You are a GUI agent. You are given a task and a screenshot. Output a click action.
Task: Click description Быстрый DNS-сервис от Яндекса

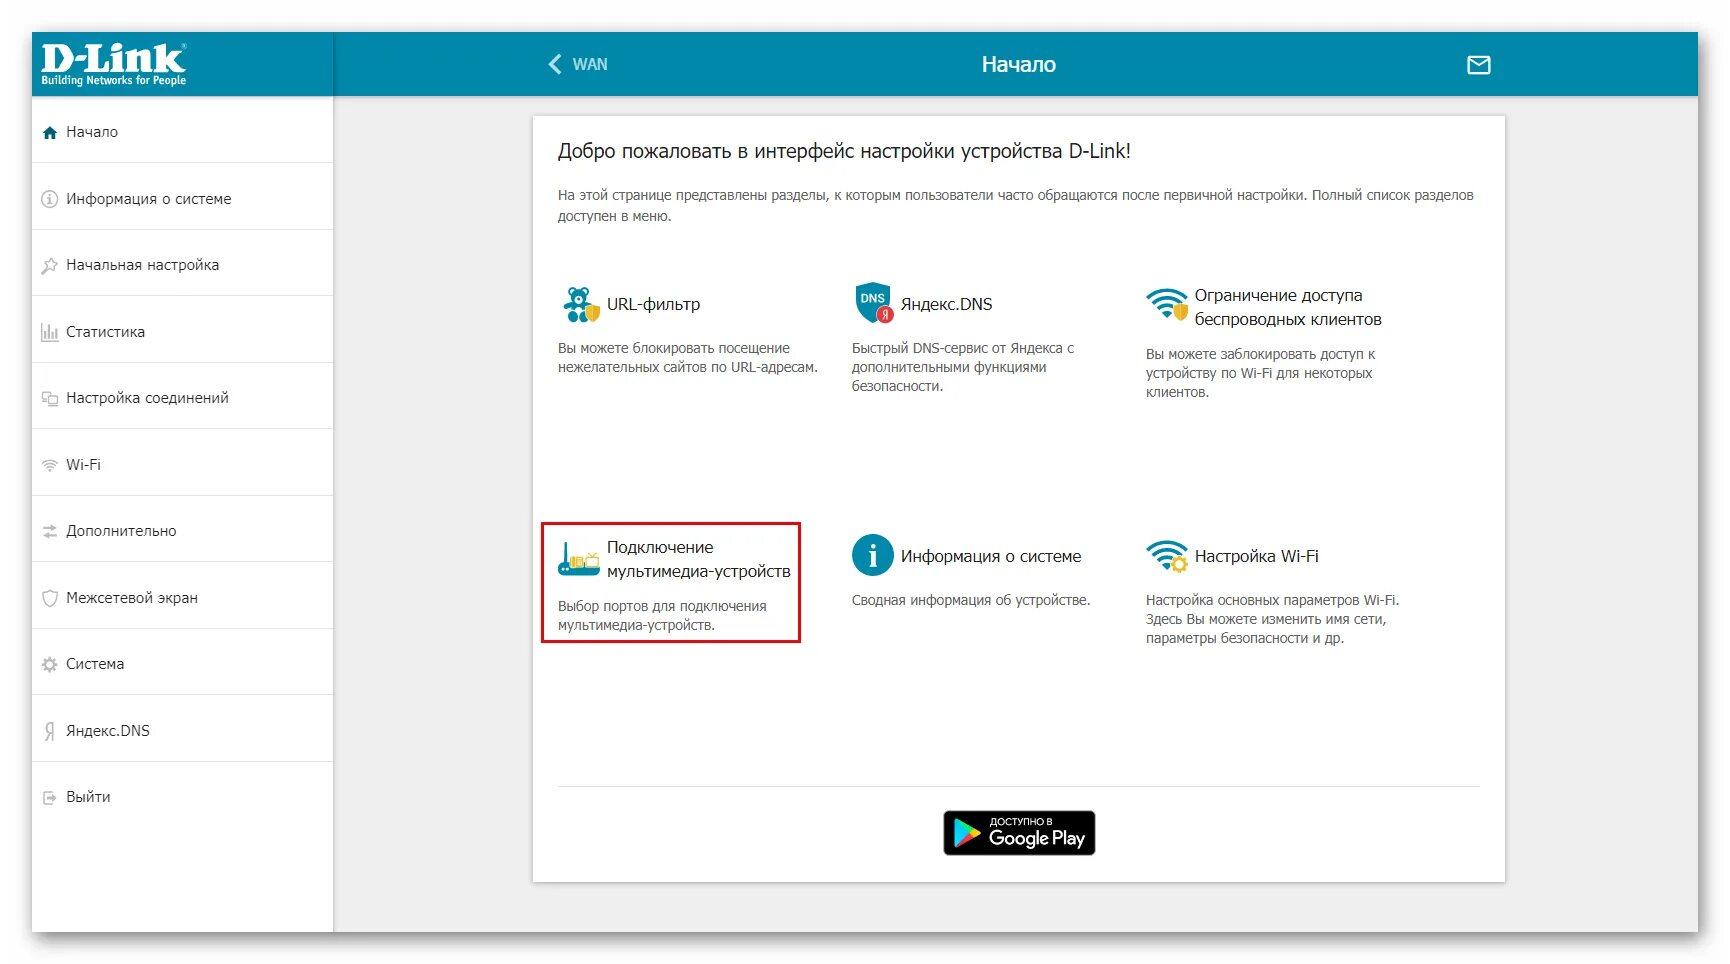point(963,367)
